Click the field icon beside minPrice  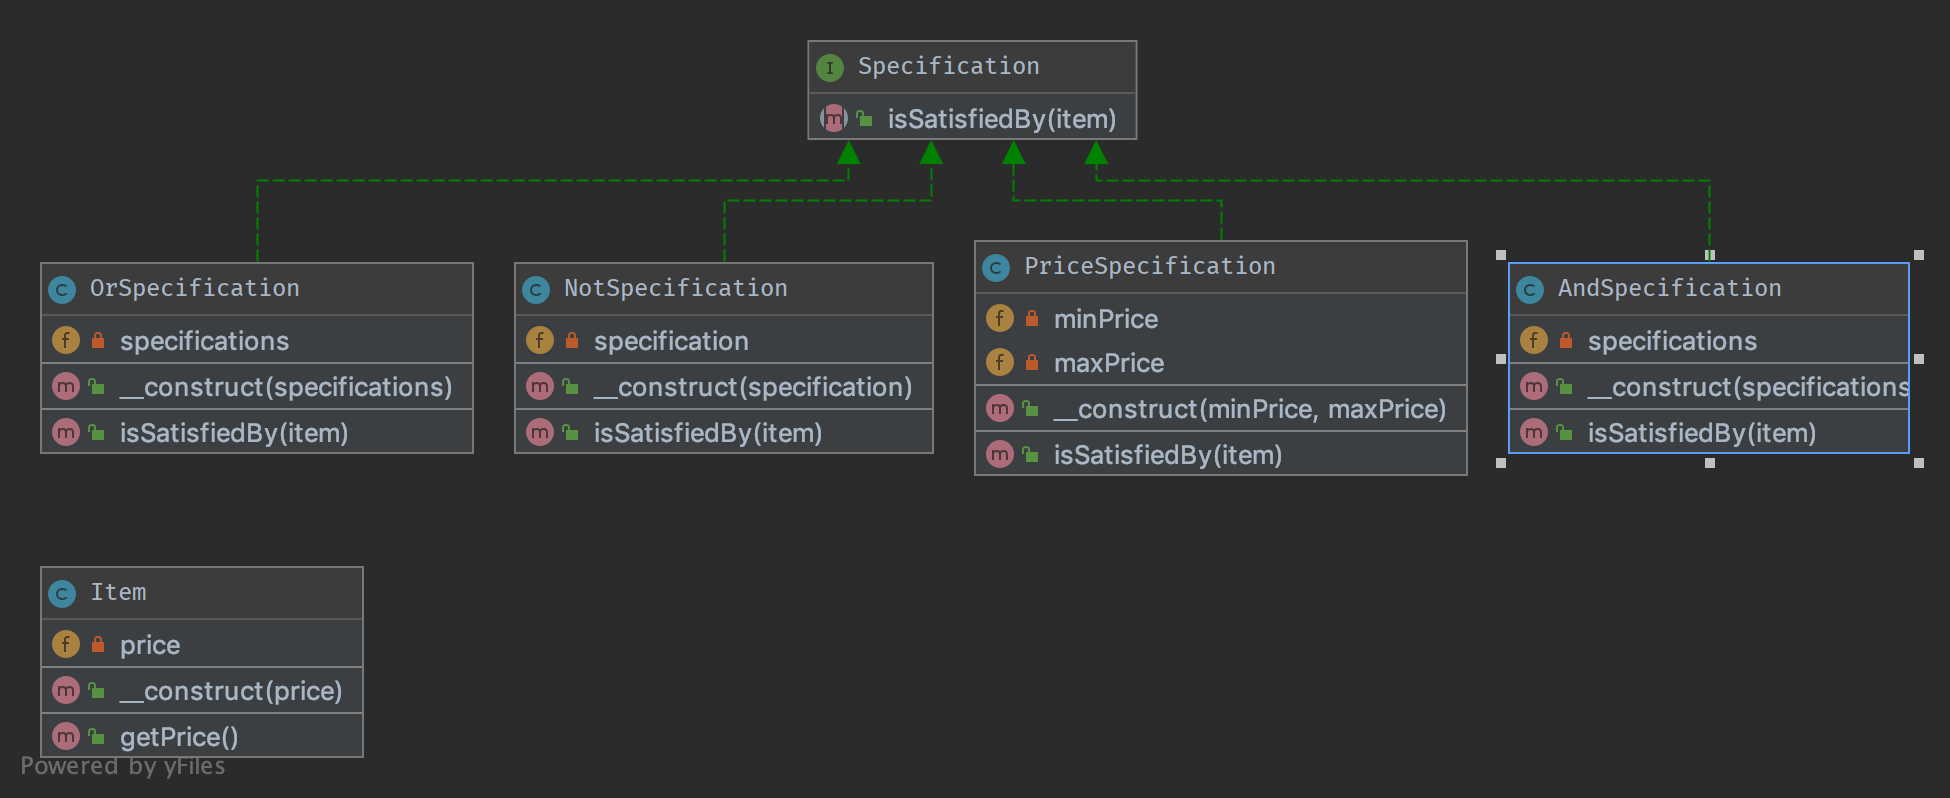[1000, 319]
